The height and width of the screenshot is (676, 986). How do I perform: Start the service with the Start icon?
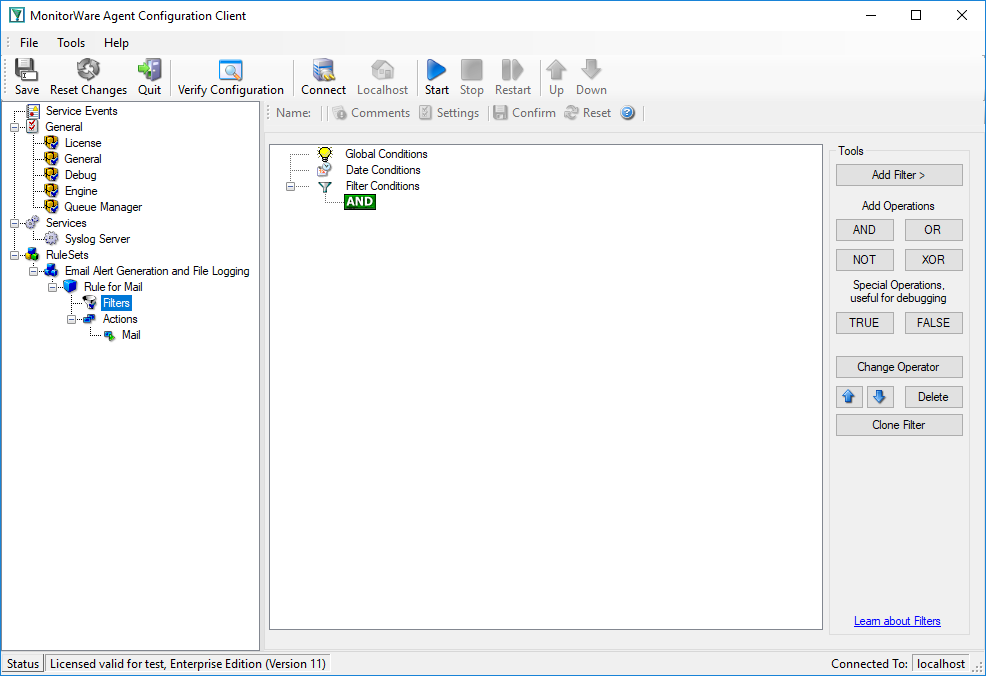coord(436,70)
